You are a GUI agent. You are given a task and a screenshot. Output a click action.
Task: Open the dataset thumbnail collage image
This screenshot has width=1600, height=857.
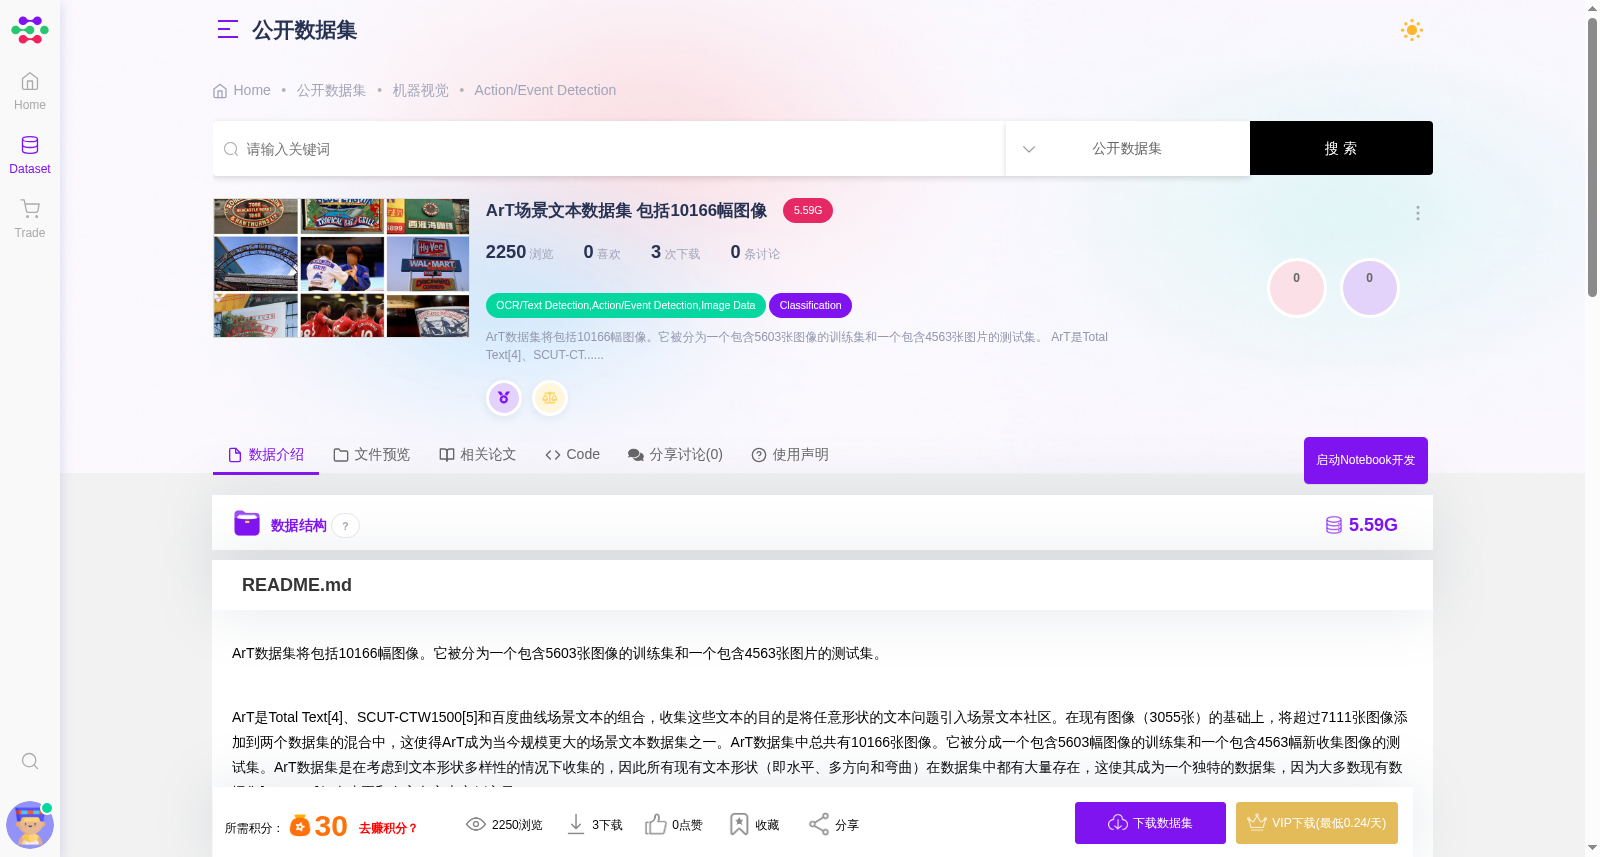coord(341,268)
